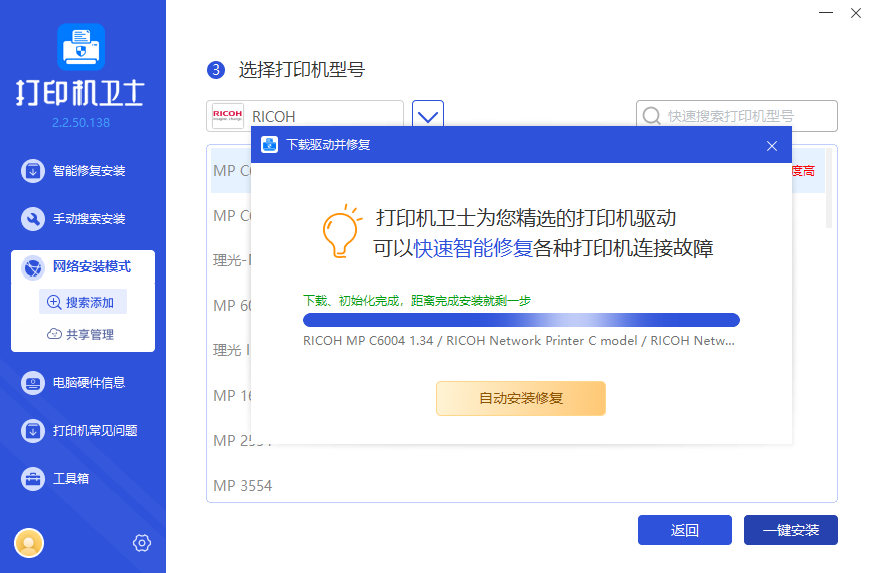Viewport: 875px width, 573px height.
Task: Click the 手动搜索安装 wrench icon
Action: (33, 219)
